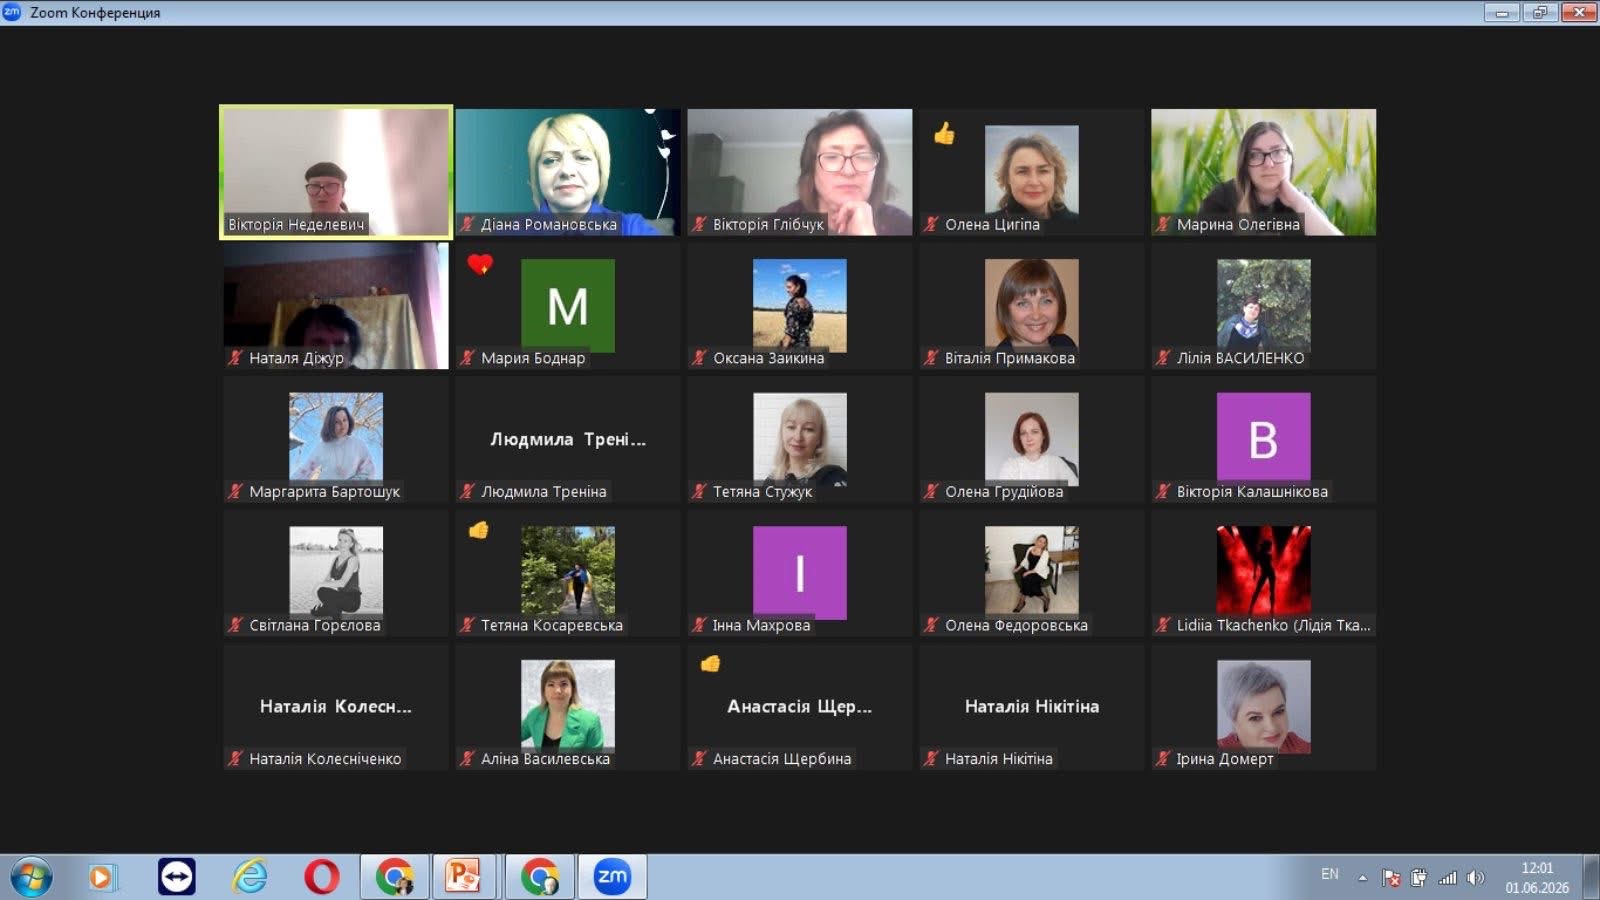Select Вікторія Неделевич video tile
The width and height of the screenshot is (1600, 900).
coord(336,172)
